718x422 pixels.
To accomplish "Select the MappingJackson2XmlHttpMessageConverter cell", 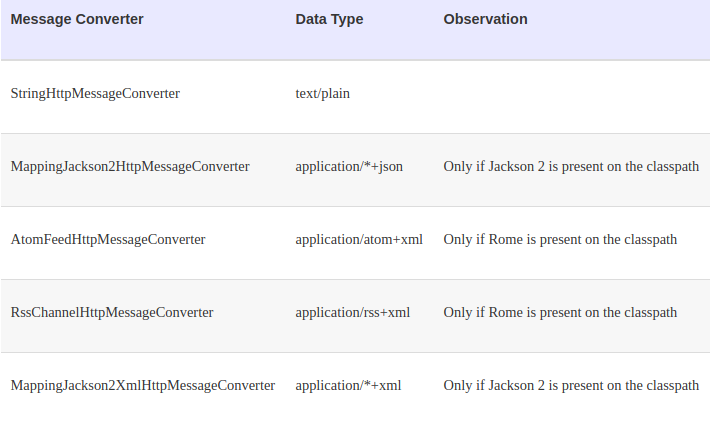I will 142,385.
